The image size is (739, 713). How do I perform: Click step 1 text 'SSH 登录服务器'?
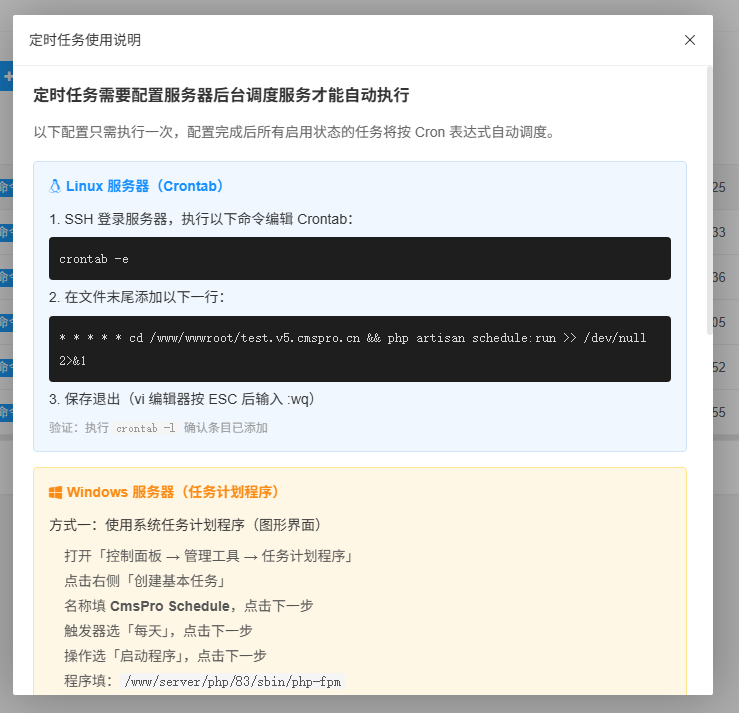coord(201,219)
